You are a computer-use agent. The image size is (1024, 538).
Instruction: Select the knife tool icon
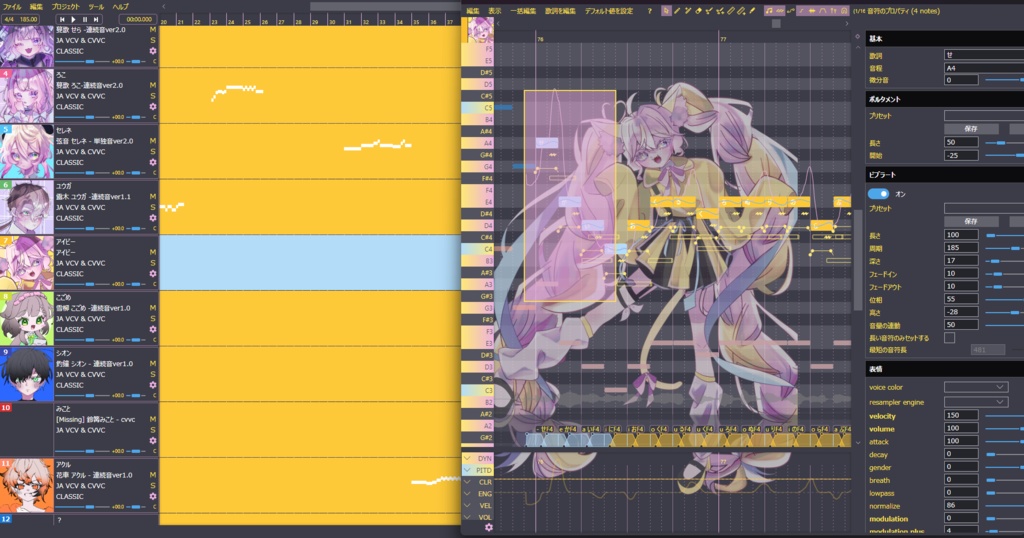coord(752,10)
